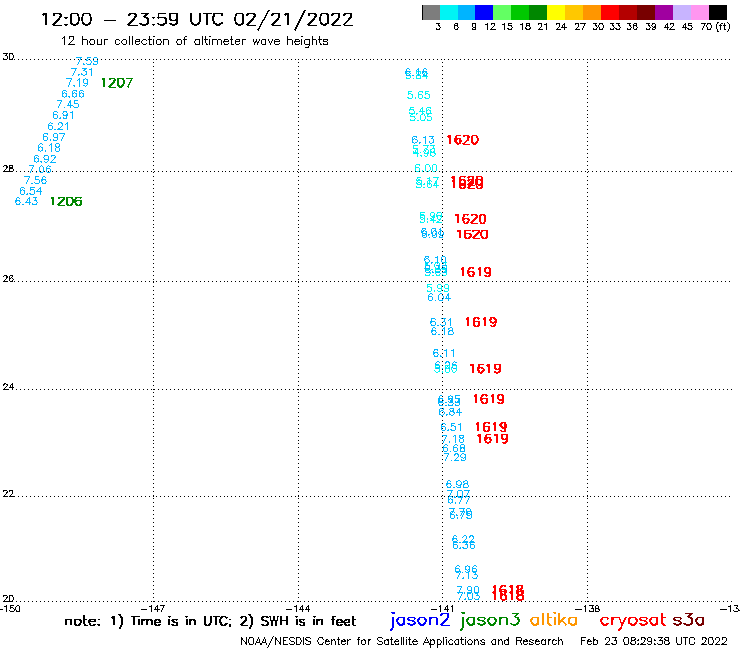Click the subtitle '12 hour collection of altimeter wave heights'
Image resolution: width=740 pixels, height=650 pixels.
194,41
